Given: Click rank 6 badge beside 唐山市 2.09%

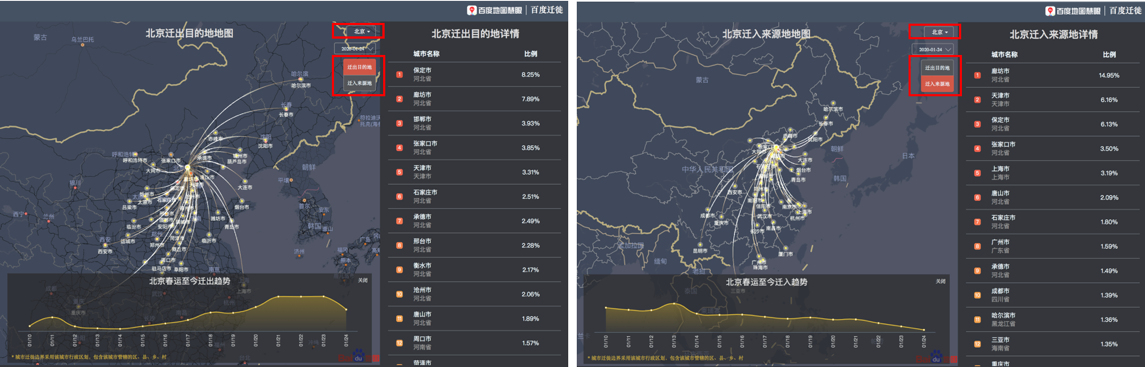Looking at the screenshot, I should click(978, 197).
